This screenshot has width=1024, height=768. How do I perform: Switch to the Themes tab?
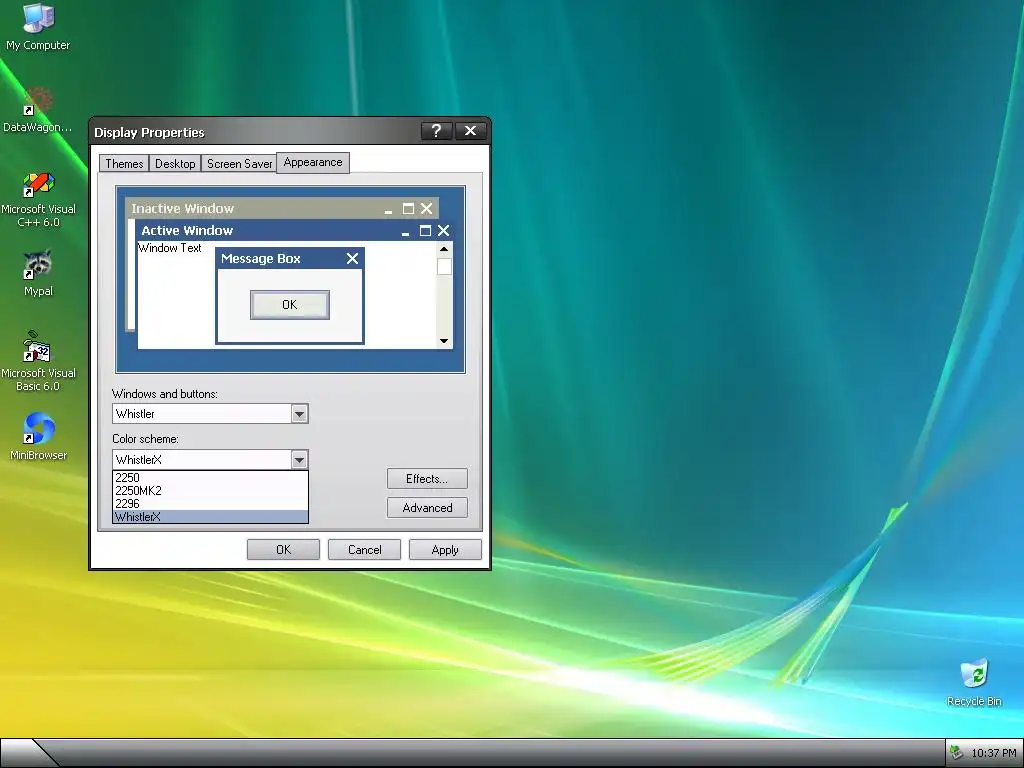tap(124, 164)
